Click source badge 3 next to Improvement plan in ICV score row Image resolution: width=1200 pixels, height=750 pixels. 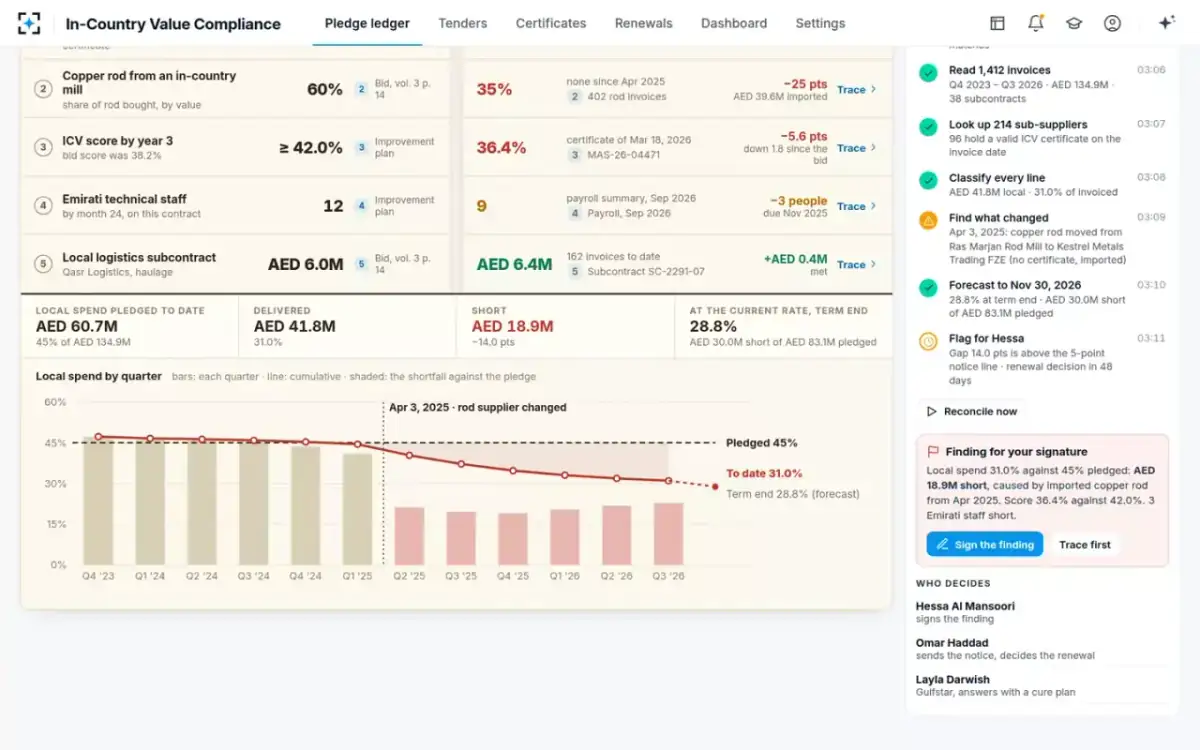[362, 147]
